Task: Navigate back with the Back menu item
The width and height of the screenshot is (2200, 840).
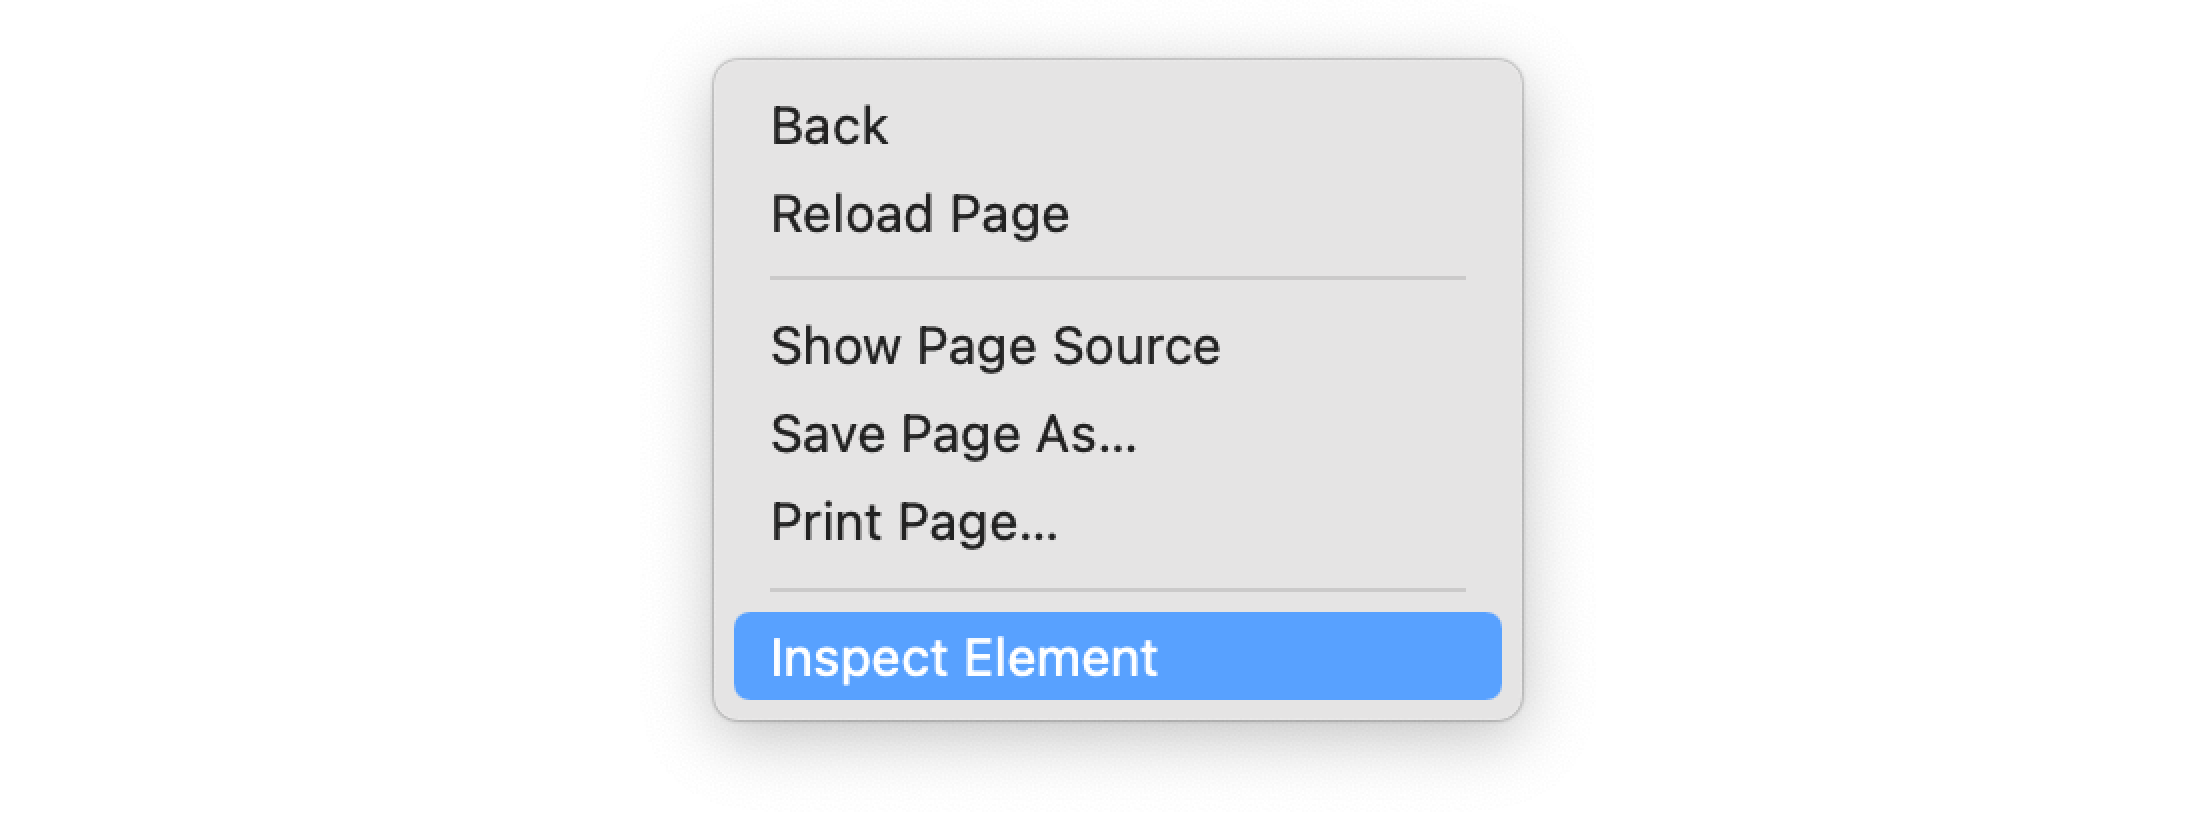Action: click(x=830, y=126)
